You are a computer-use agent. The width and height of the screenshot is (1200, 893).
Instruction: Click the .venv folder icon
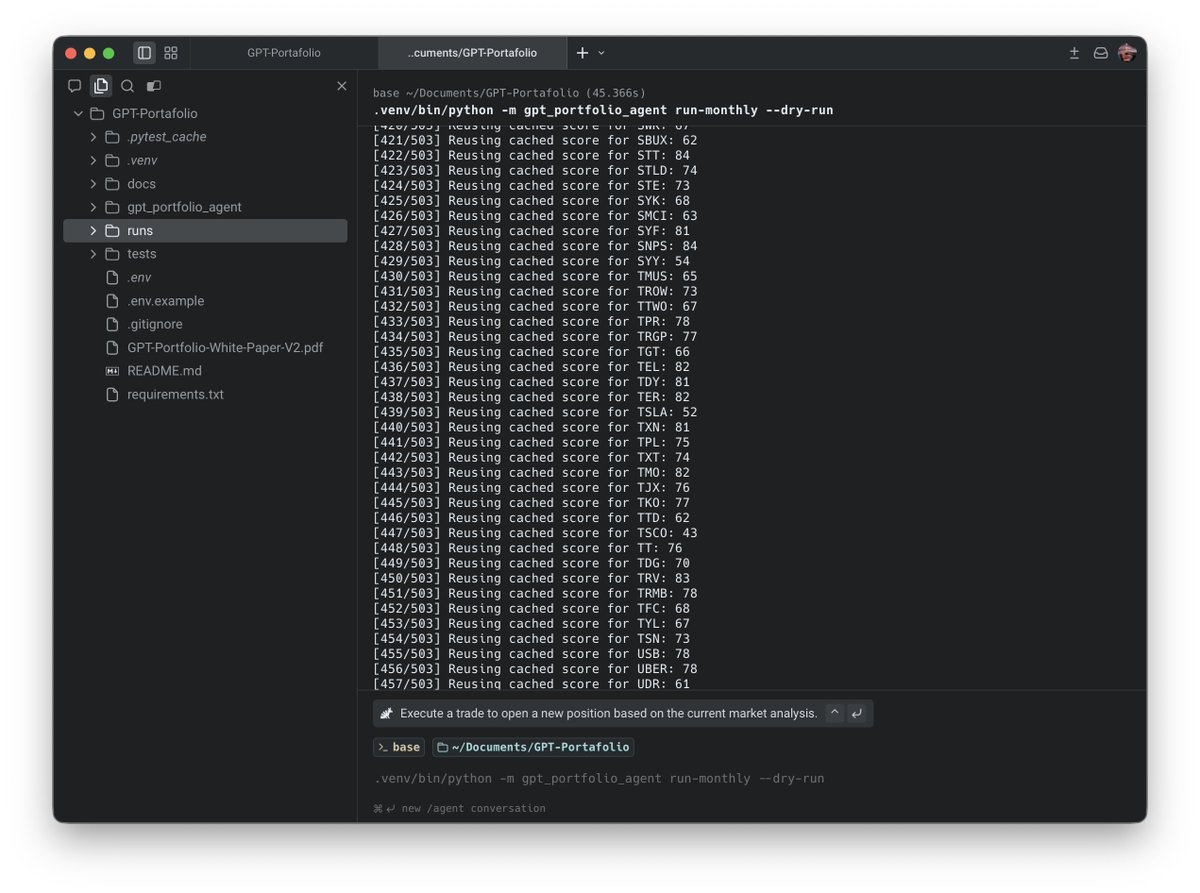click(x=112, y=160)
